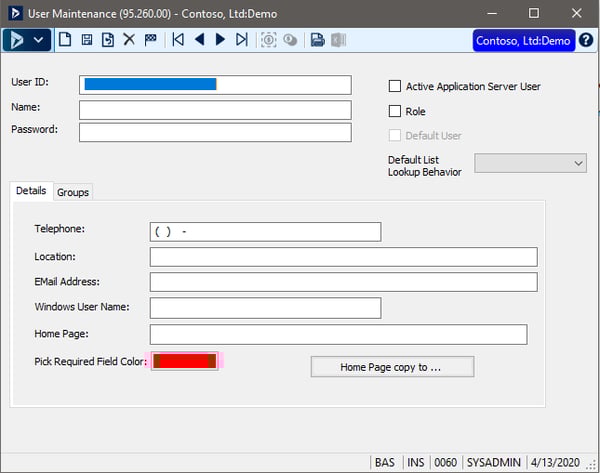The width and height of the screenshot is (600, 473).
Task: Pick the red required field color swatch
Action: (185, 361)
